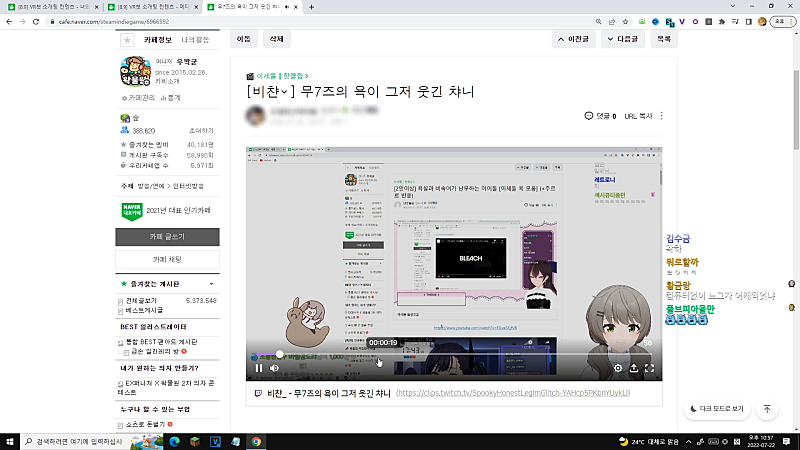Open the 베스트게시글 board
The width and height of the screenshot is (800, 450).
pyautogui.click(x=144, y=310)
